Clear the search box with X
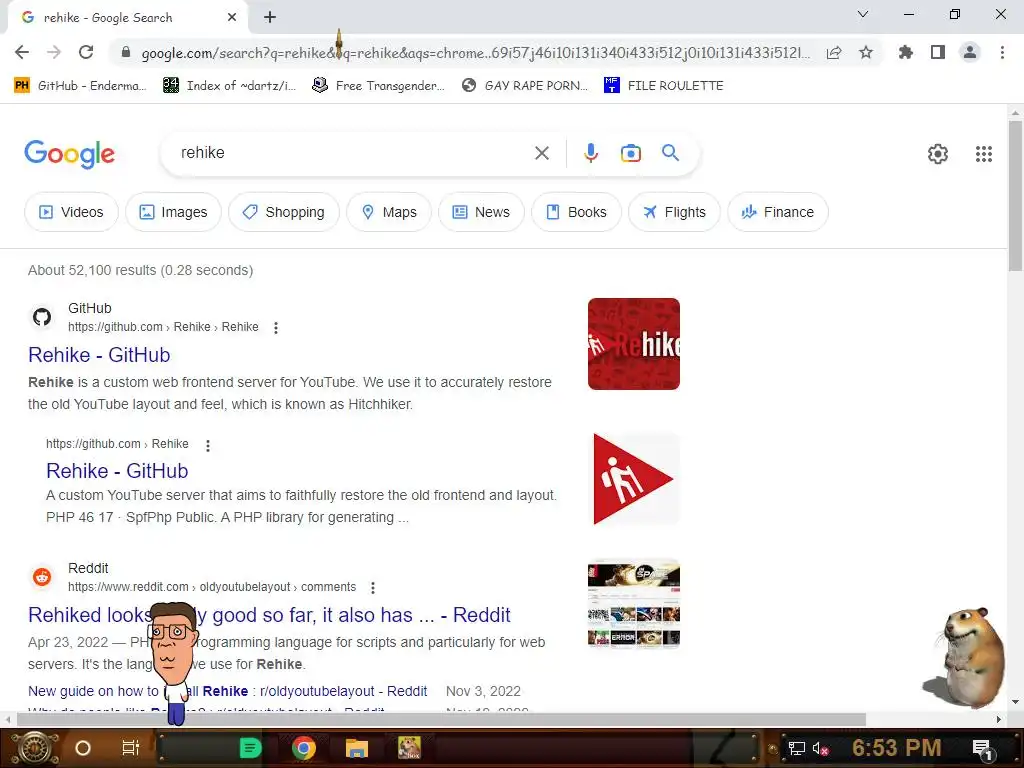Viewport: 1024px width, 768px height. tap(541, 153)
